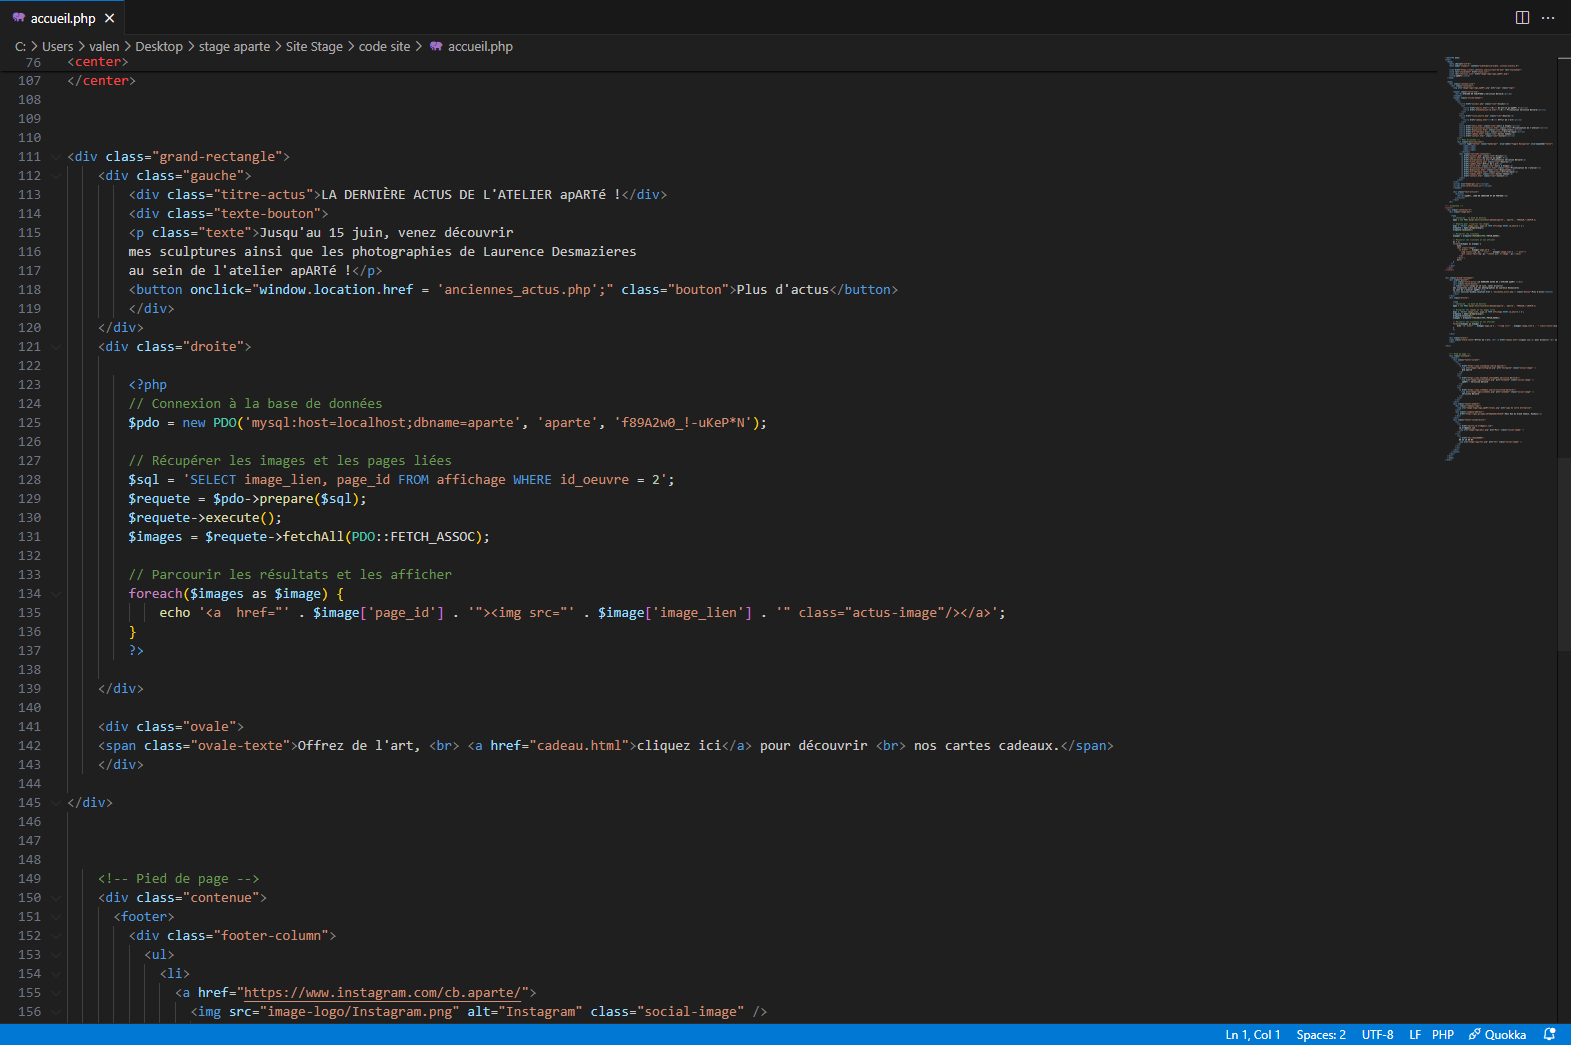This screenshot has width=1571, height=1045.
Task: Click the Split Editor Right icon
Action: [1522, 18]
